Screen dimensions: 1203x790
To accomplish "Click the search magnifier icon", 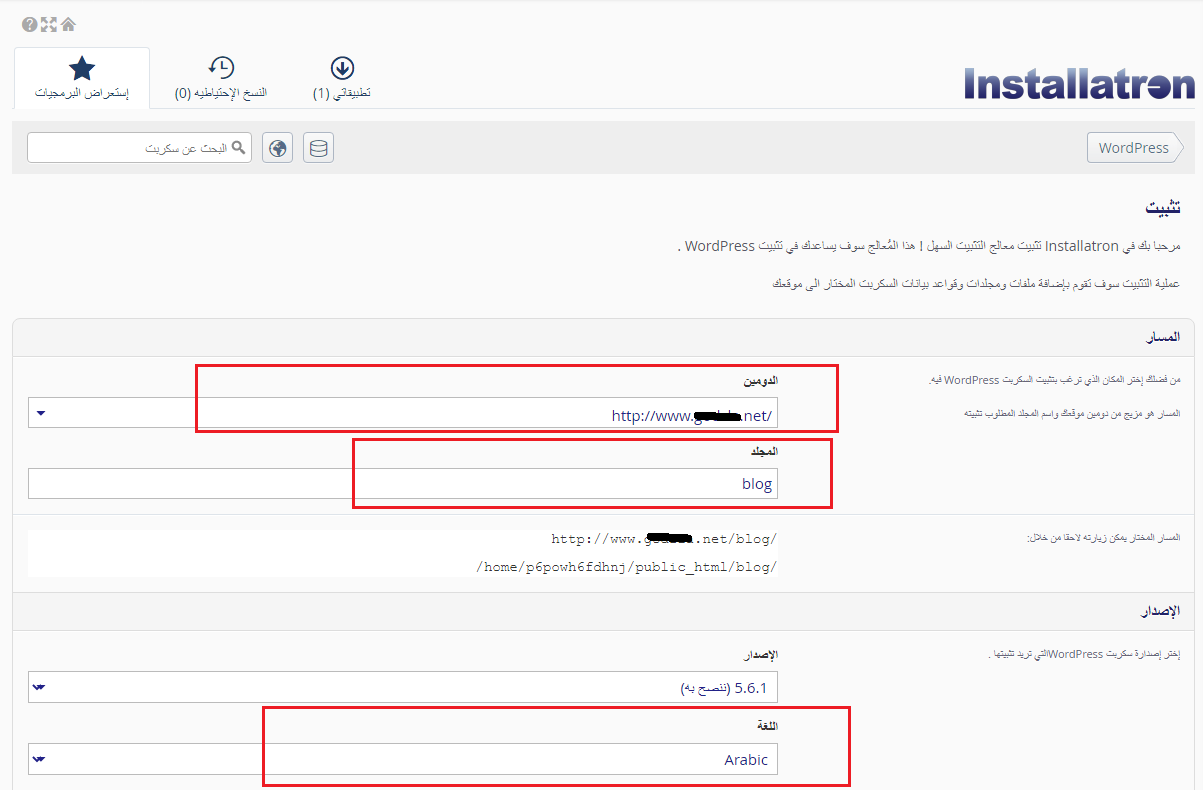I will 238,148.
